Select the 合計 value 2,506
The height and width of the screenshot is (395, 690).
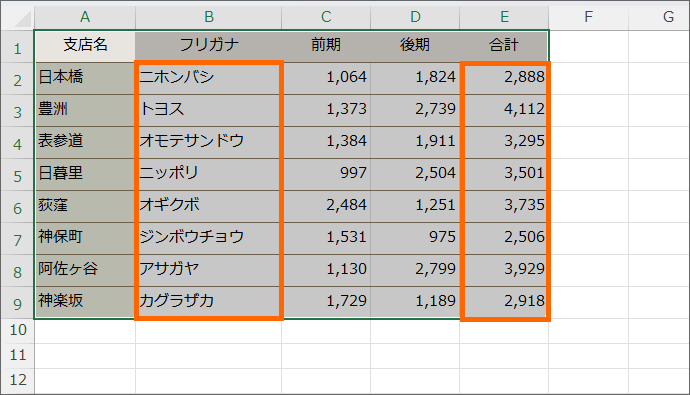(504, 239)
